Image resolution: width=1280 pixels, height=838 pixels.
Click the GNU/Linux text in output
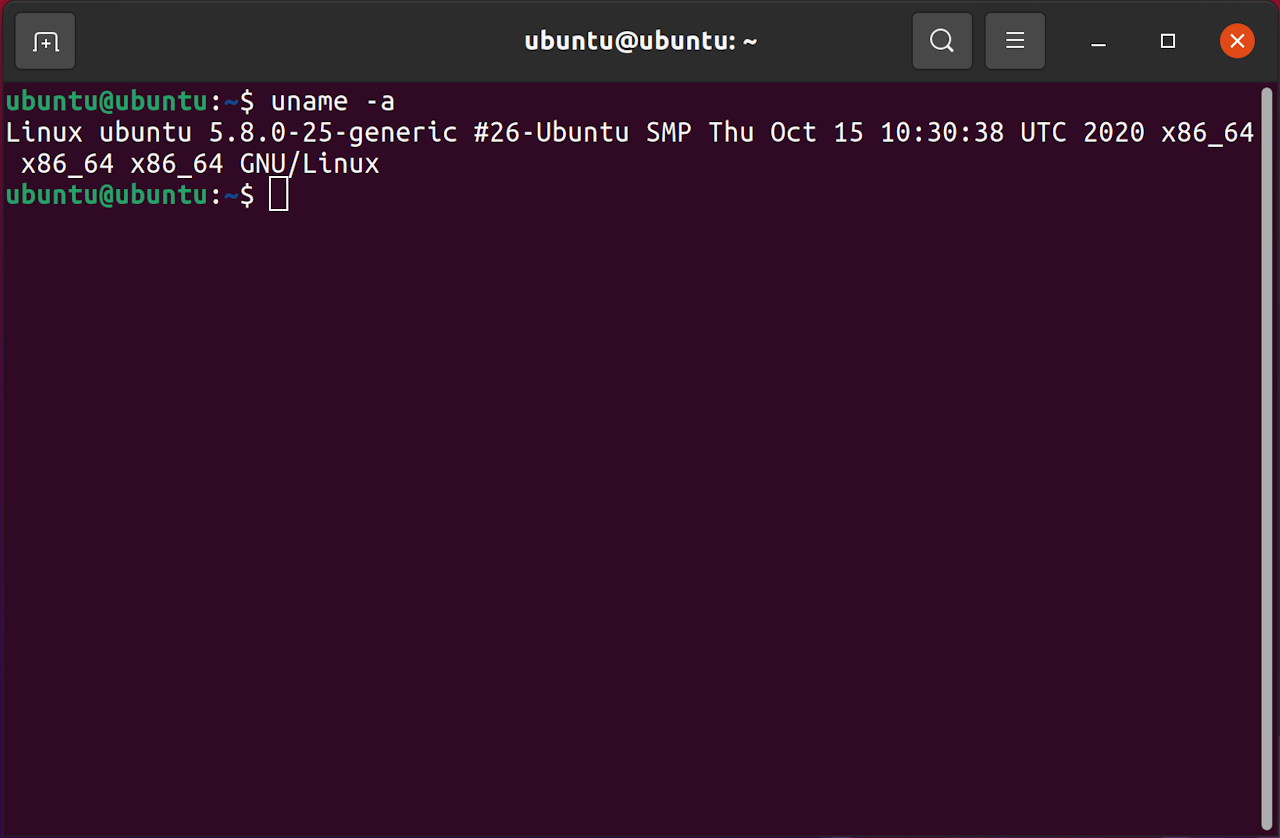[x=310, y=164]
